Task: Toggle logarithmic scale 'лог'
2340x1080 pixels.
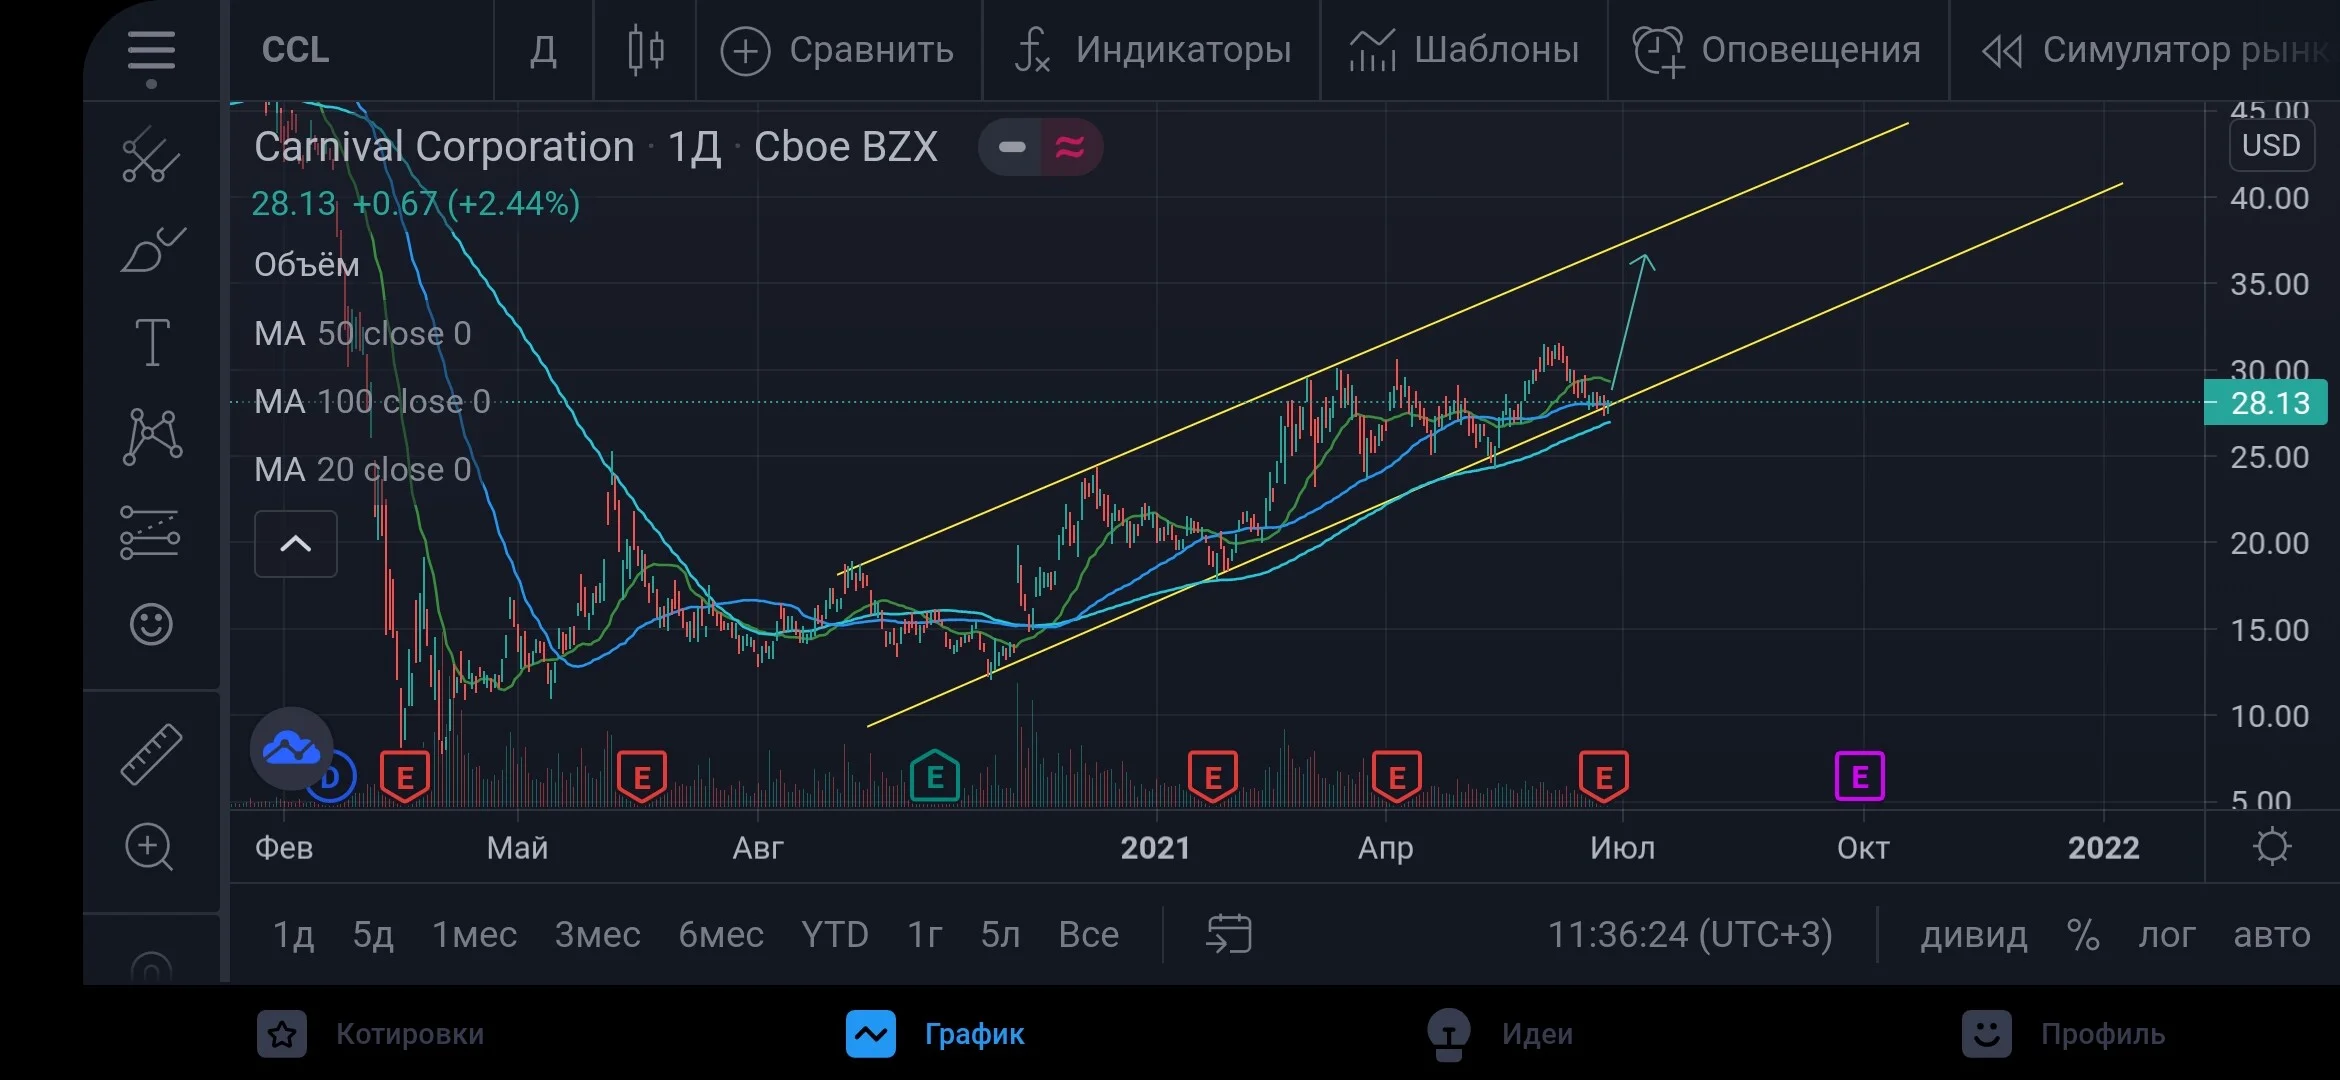Action: click(x=2167, y=935)
